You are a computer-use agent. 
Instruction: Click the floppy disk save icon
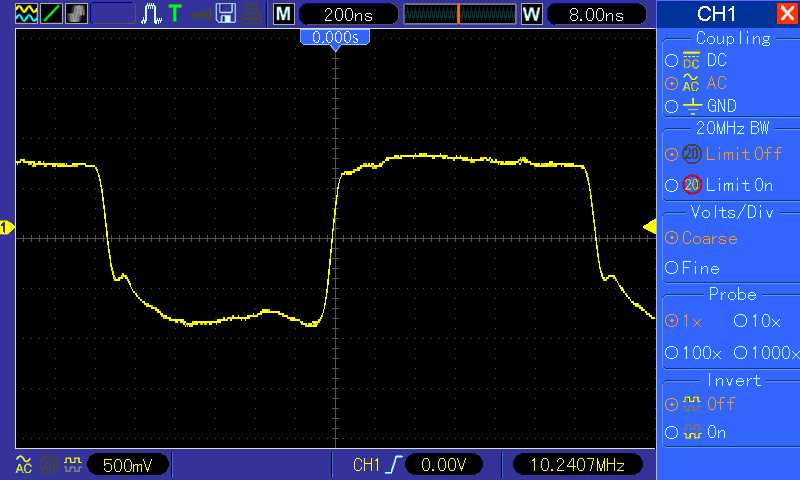[226, 14]
